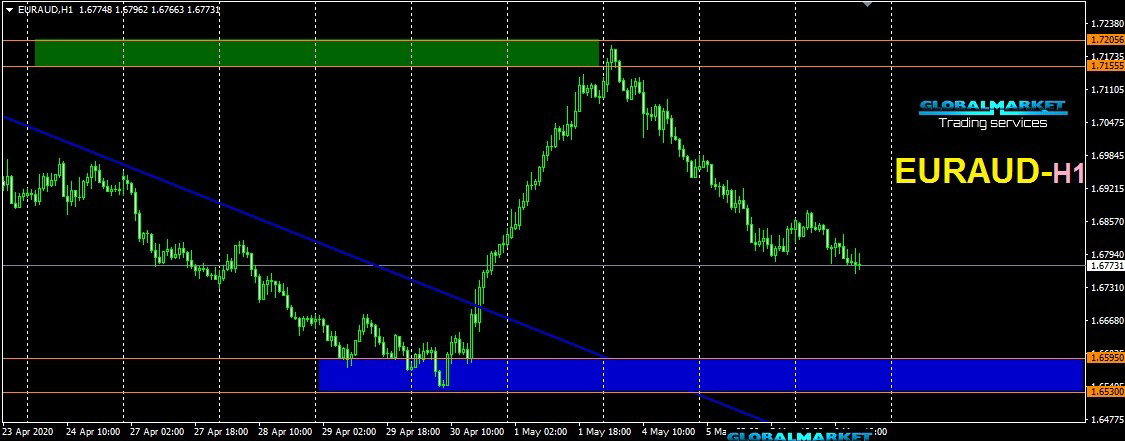Click the 1 May 02:00 time label
The width and height of the screenshot is (1125, 441).
click(x=540, y=432)
